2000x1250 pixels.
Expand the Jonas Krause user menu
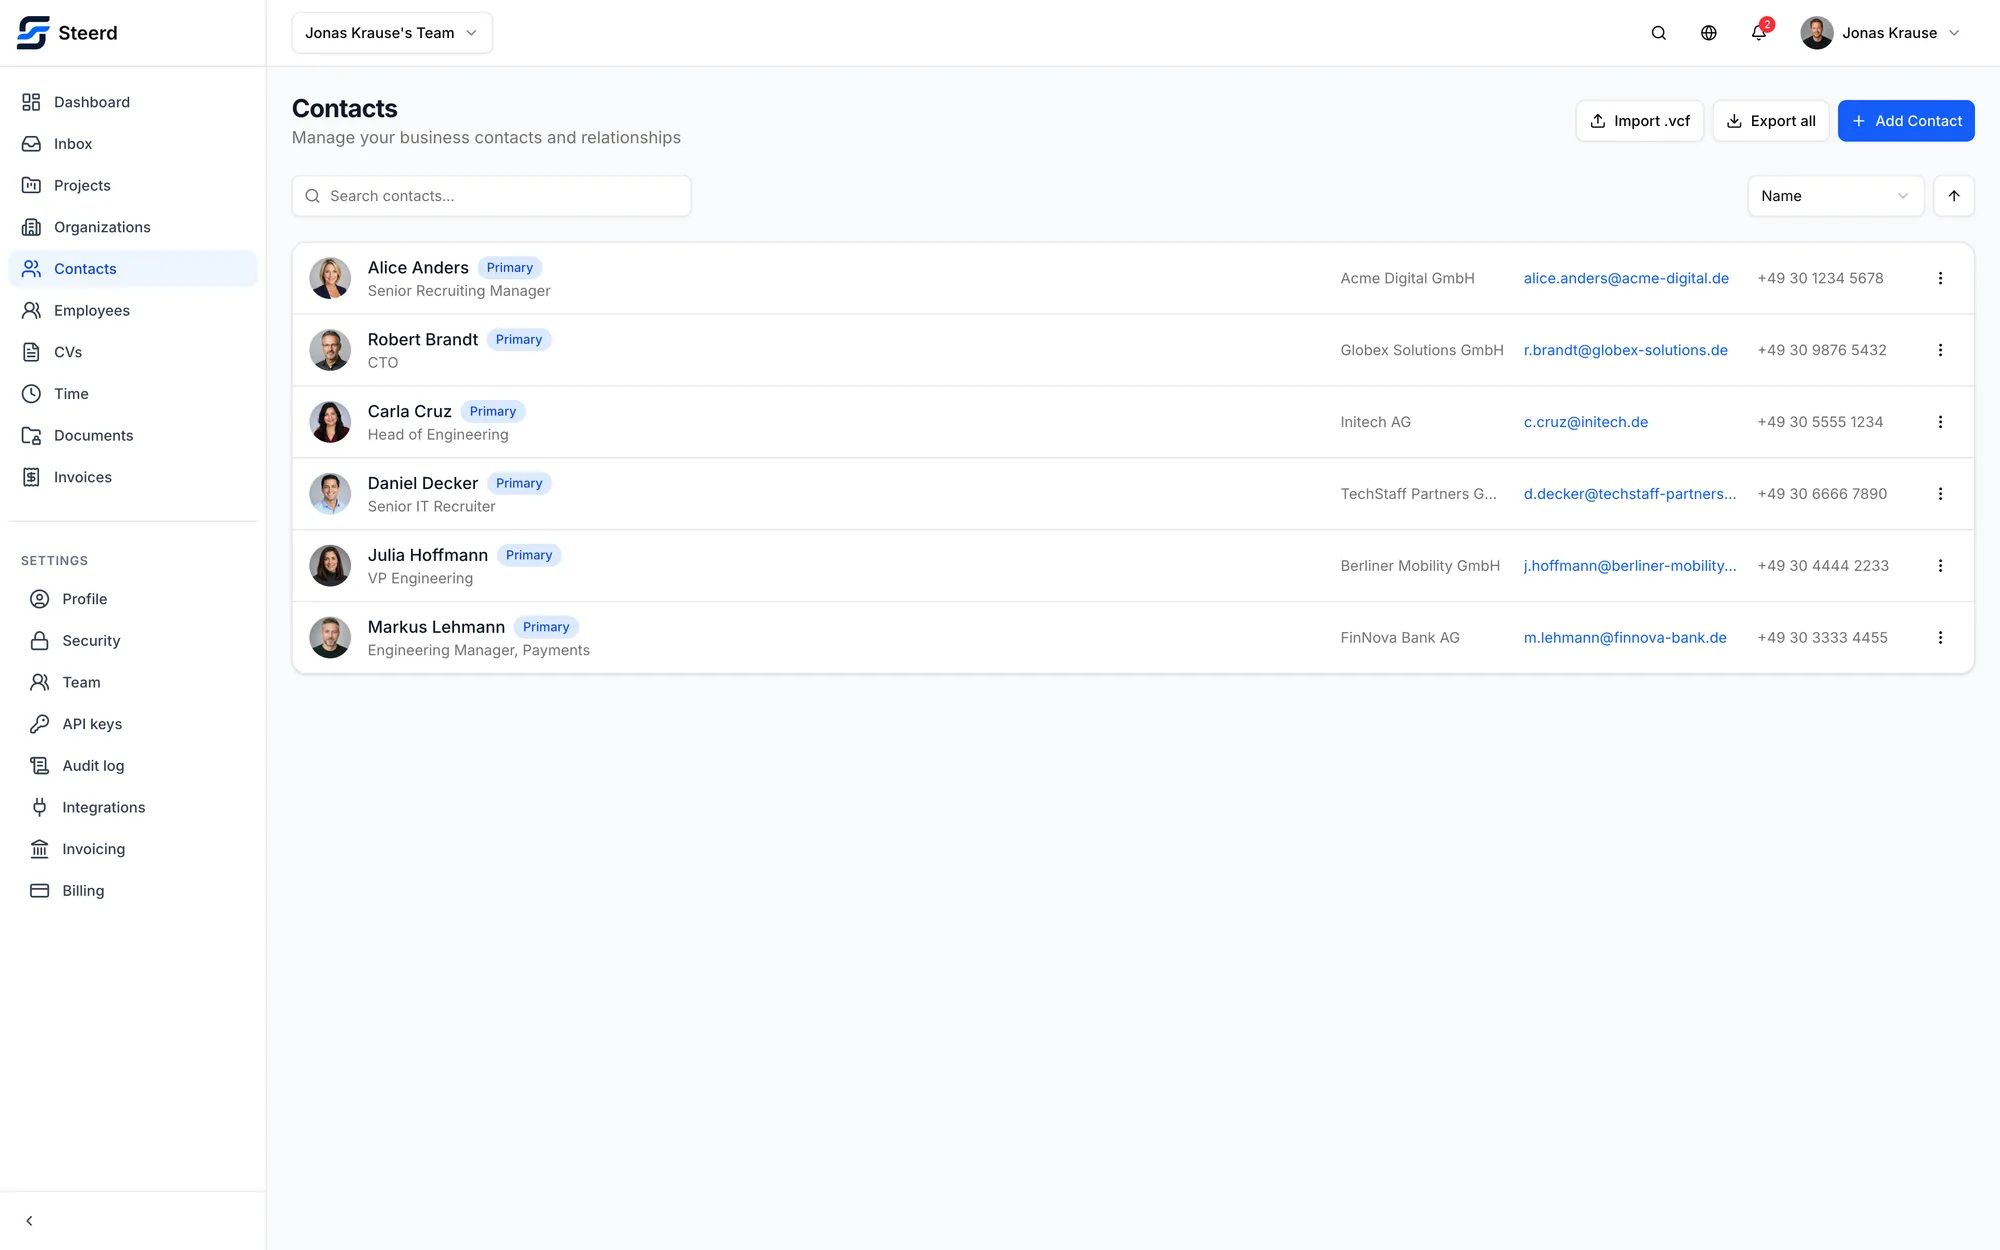(1881, 33)
